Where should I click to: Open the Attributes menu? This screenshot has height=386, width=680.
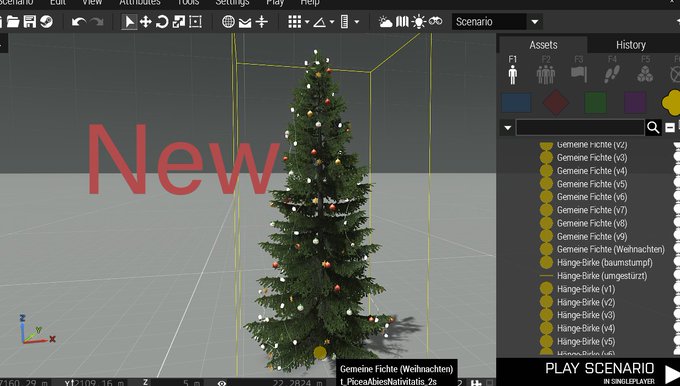(140, 3)
